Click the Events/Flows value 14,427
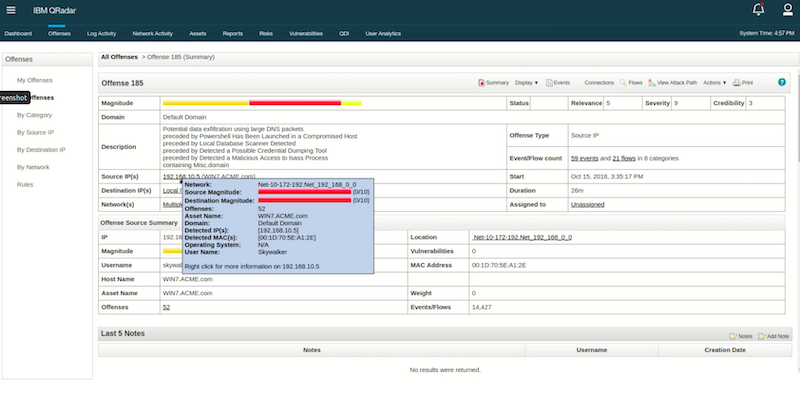Viewport: 800px width, 395px height. click(482, 307)
